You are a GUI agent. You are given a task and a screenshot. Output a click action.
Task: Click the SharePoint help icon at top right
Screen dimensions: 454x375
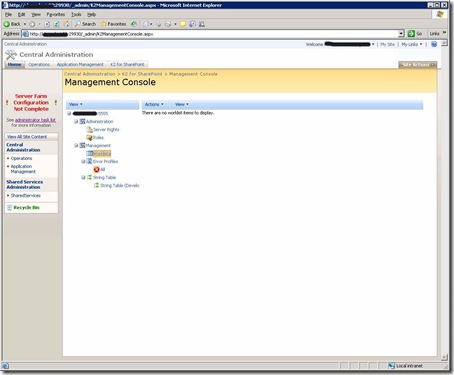[x=434, y=44]
